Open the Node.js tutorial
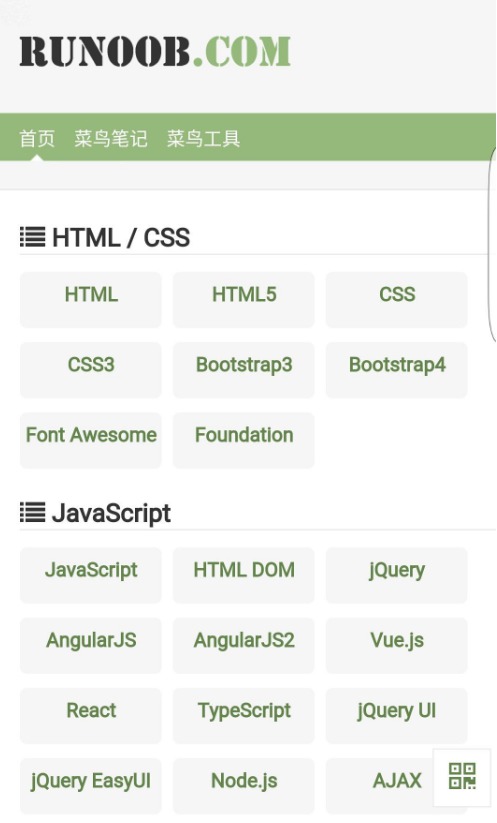This screenshot has height=823, width=497. point(244,786)
